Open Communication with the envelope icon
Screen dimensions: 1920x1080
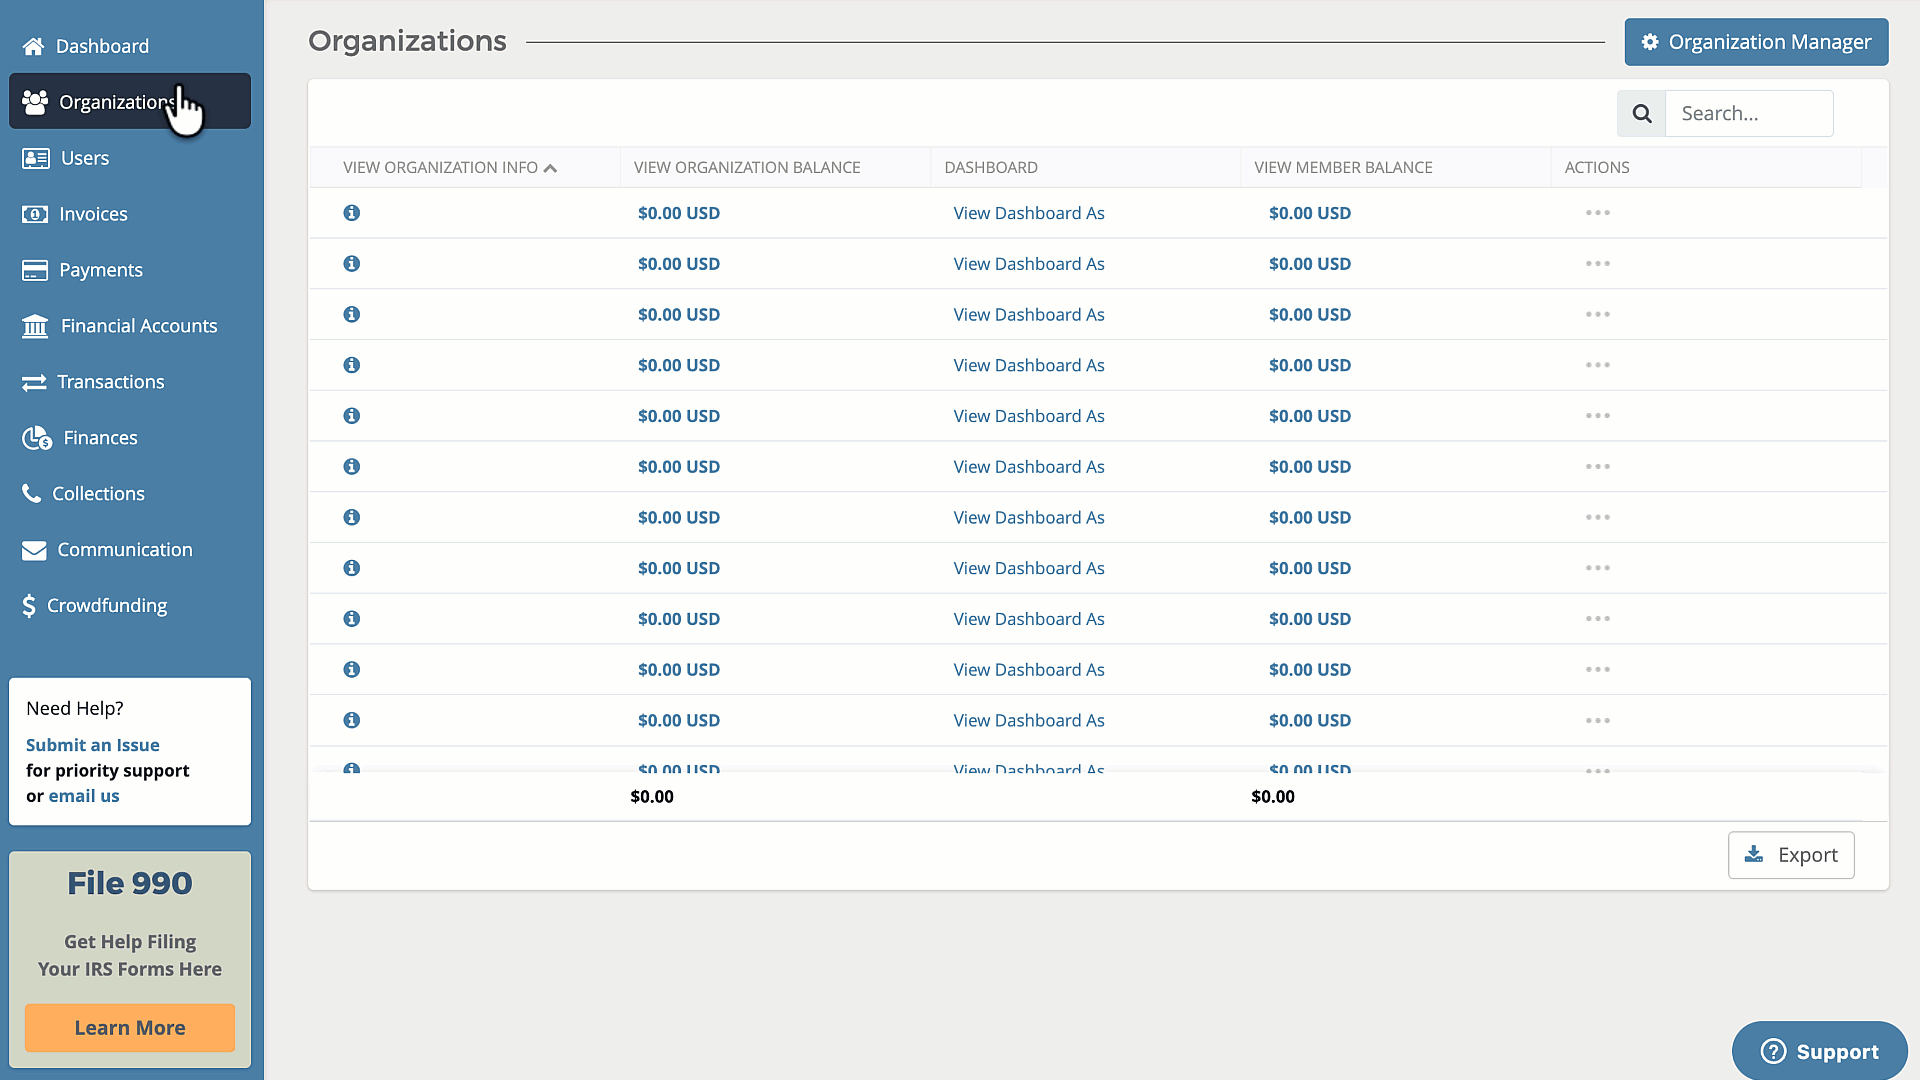(x=34, y=550)
